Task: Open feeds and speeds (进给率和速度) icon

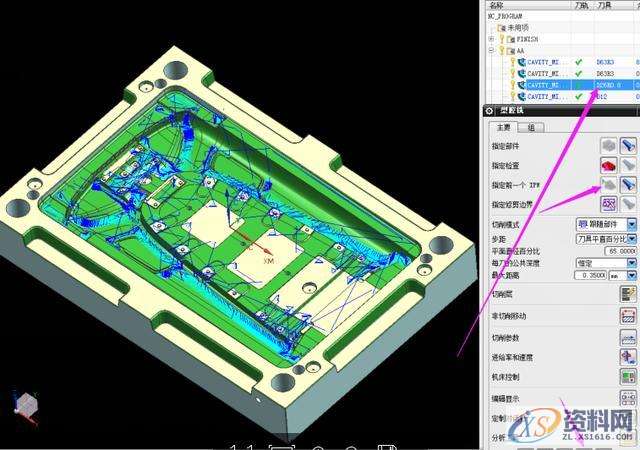Action: pos(628,356)
